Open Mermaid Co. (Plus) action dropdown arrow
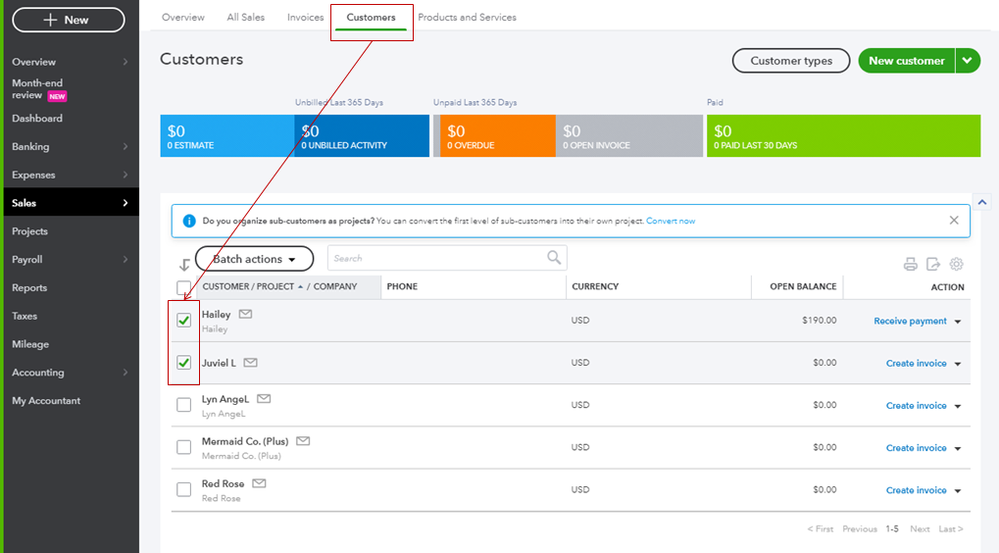This screenshot has height=553, width=999. click(958, 449)
